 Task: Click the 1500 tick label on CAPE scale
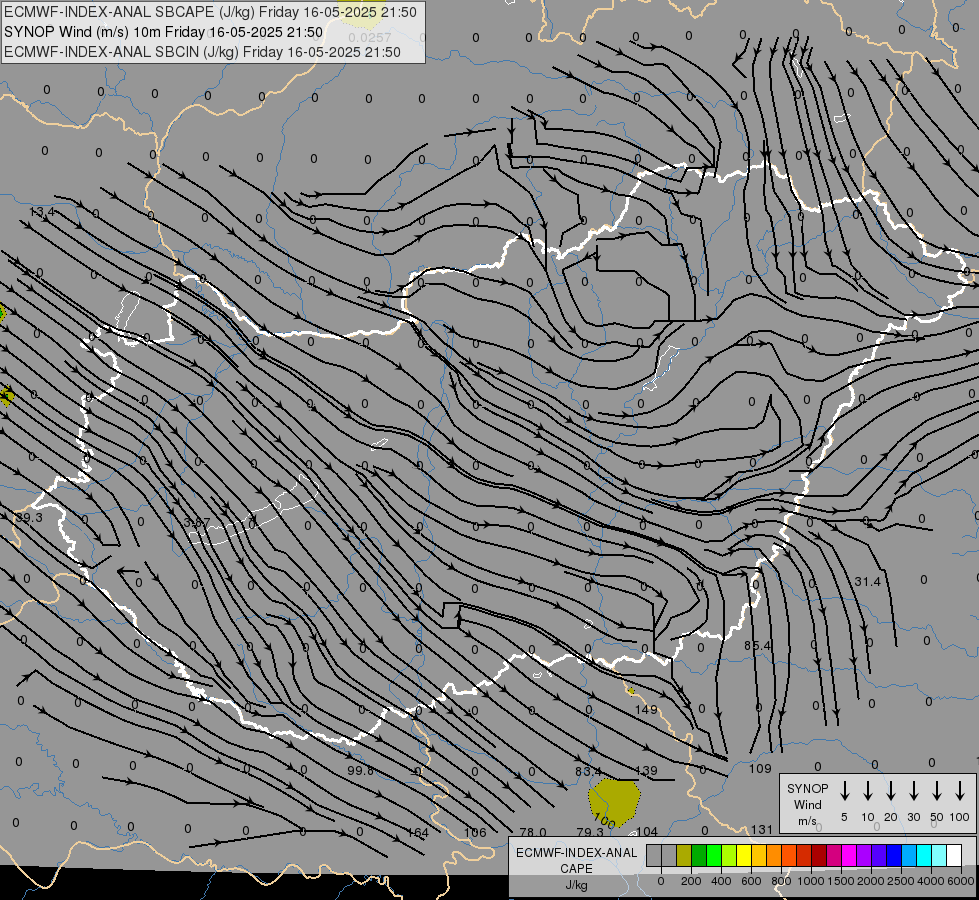point(841,881)
